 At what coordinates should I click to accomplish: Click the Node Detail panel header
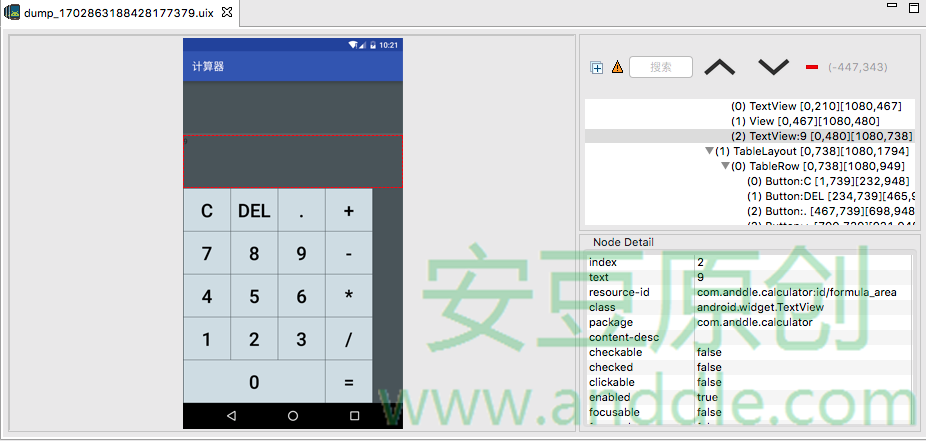(623, 242)
